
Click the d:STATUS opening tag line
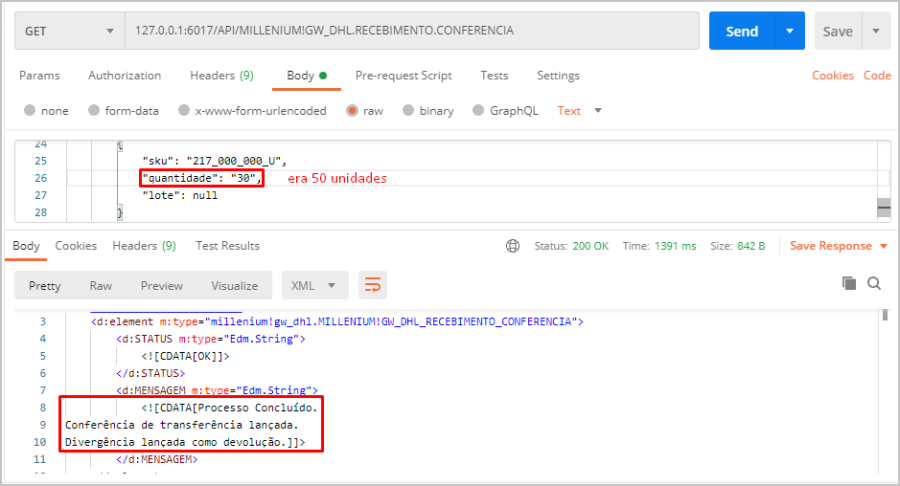(x=211, y=339)
